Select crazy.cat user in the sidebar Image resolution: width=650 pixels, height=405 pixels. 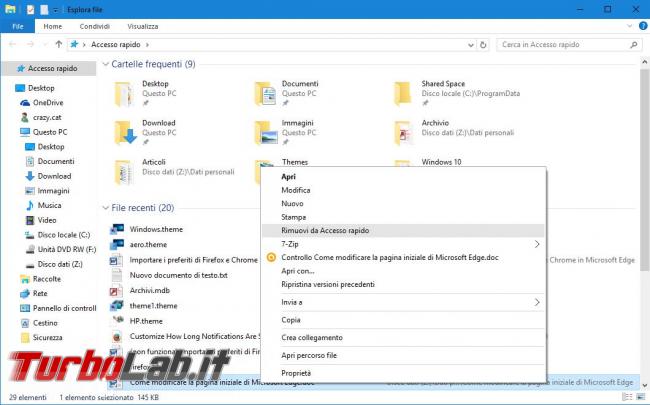coord(41,117)
